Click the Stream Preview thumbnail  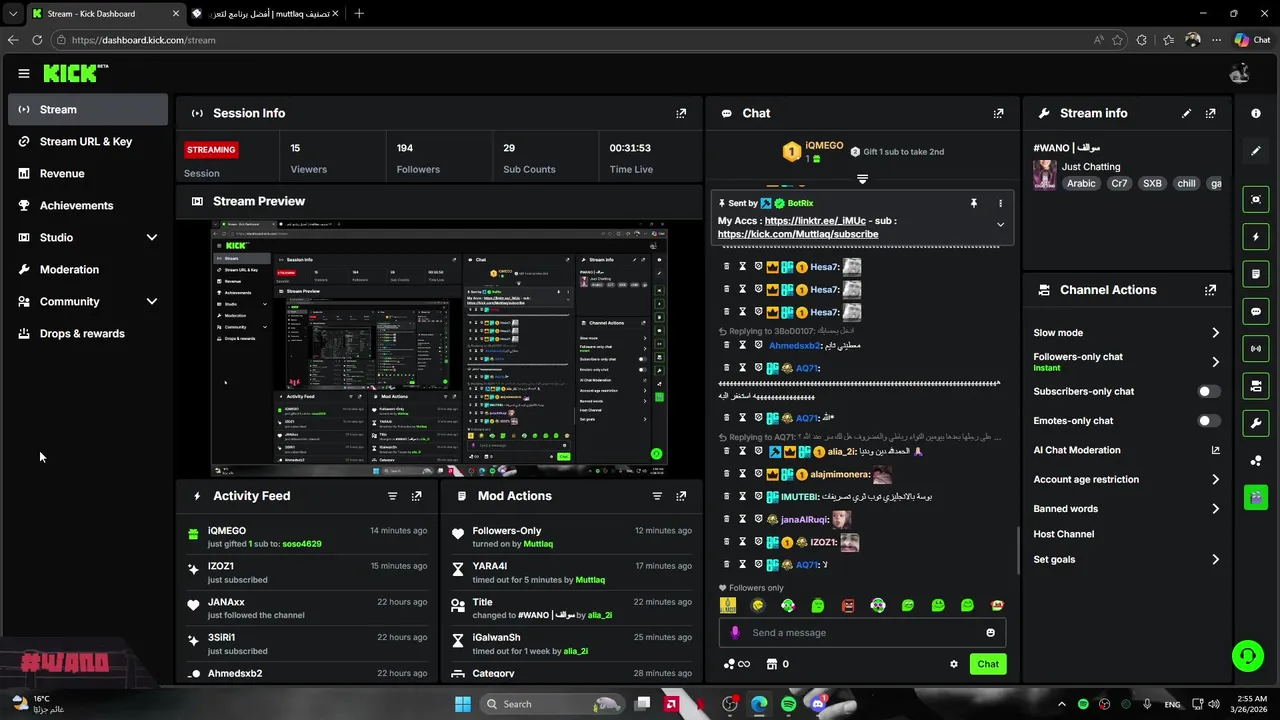pos(439,350)
